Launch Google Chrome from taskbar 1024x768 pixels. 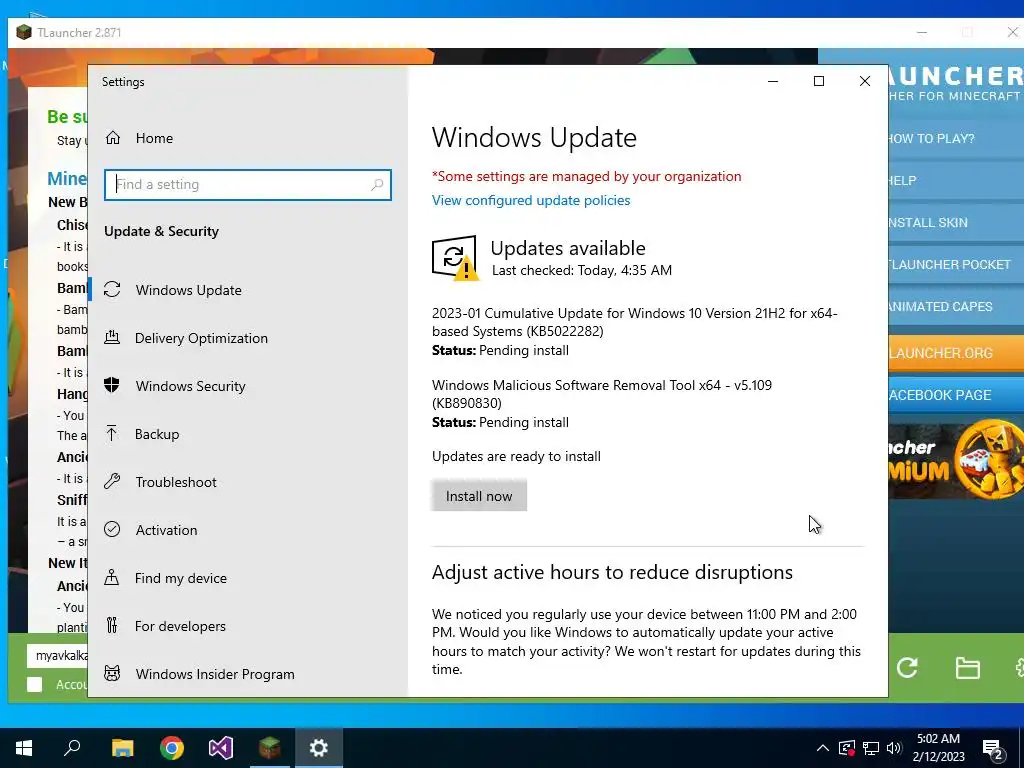pyautogui.click(x=172, y=748)
